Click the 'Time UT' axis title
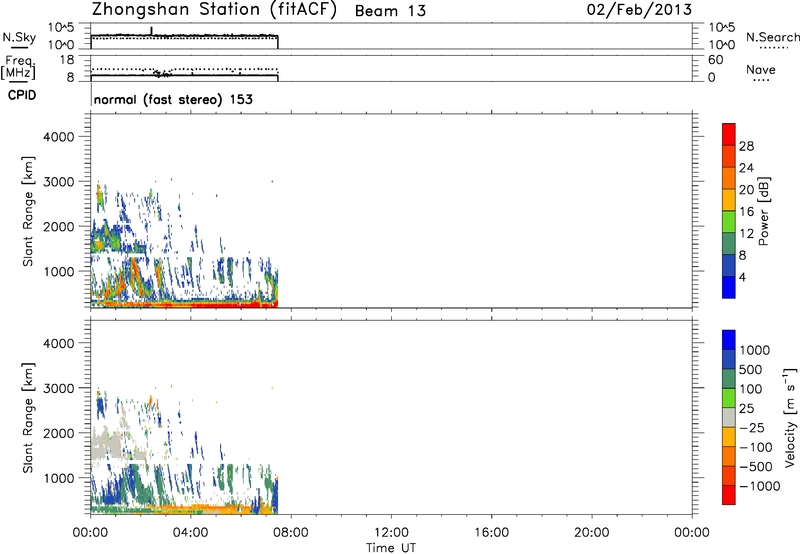Screen dimensions: 800x554 point(391,548)
